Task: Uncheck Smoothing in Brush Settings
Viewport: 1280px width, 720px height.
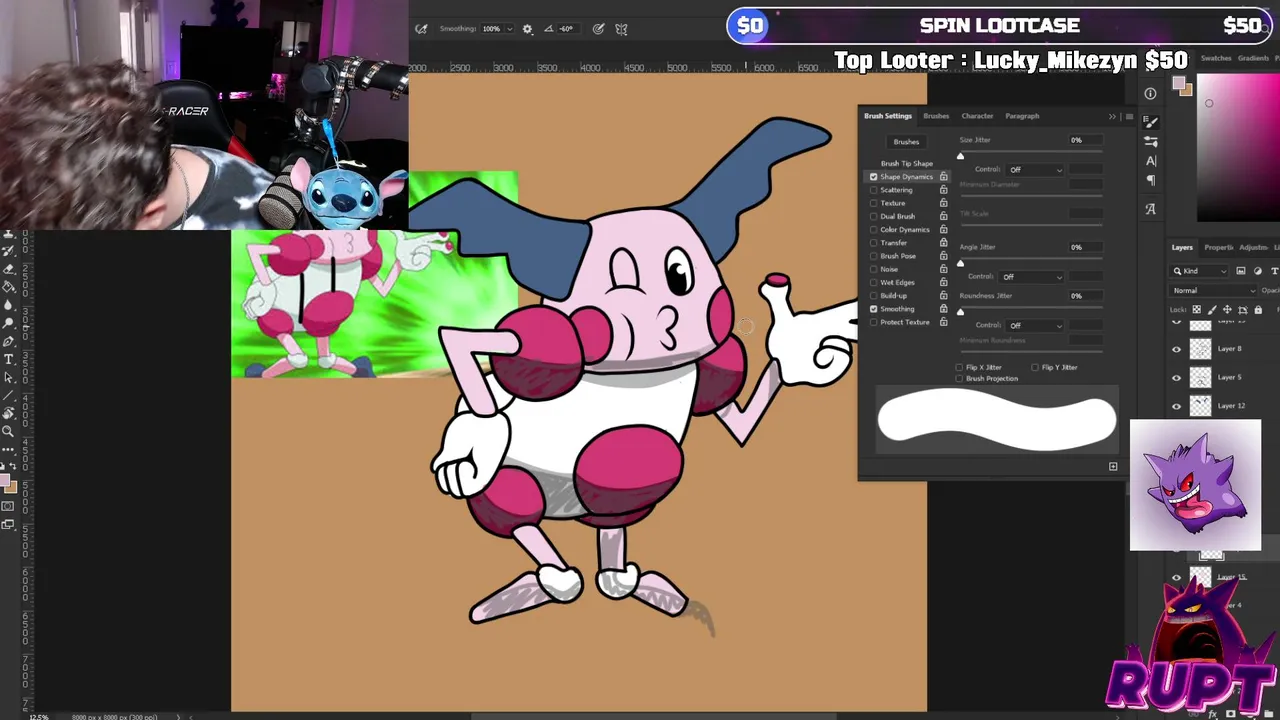Action: pyautogui.click(x=874, y=309)
